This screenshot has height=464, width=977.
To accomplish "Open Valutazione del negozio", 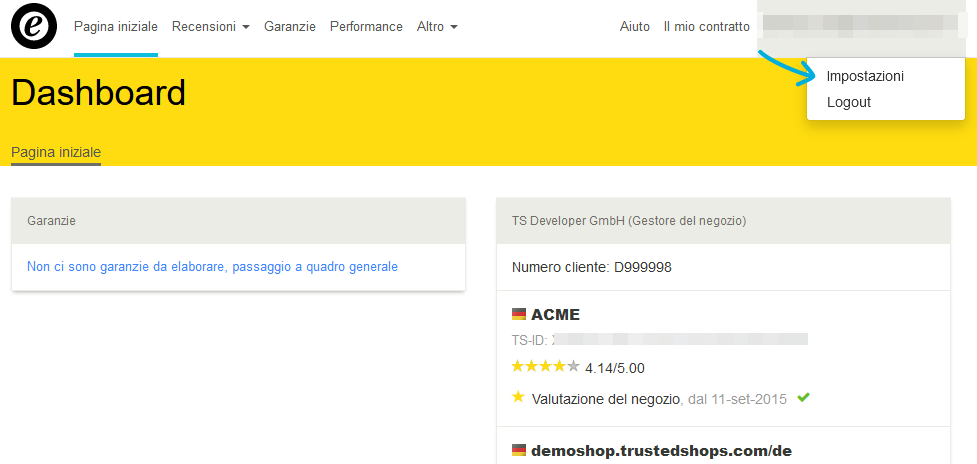I will coord(606,399).
